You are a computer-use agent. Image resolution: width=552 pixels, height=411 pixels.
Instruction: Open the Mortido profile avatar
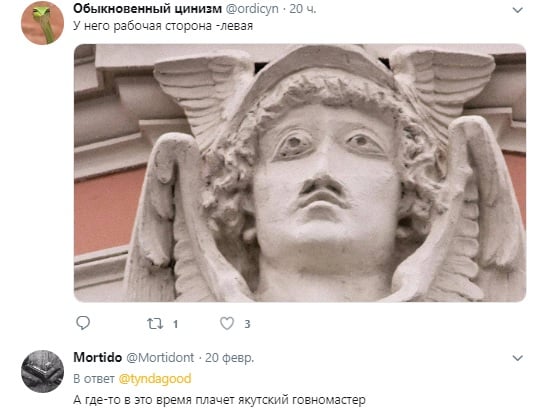(x=42, y=371)
